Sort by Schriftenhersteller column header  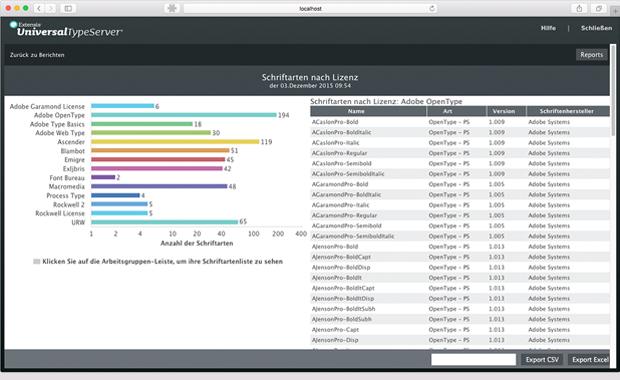568,111
